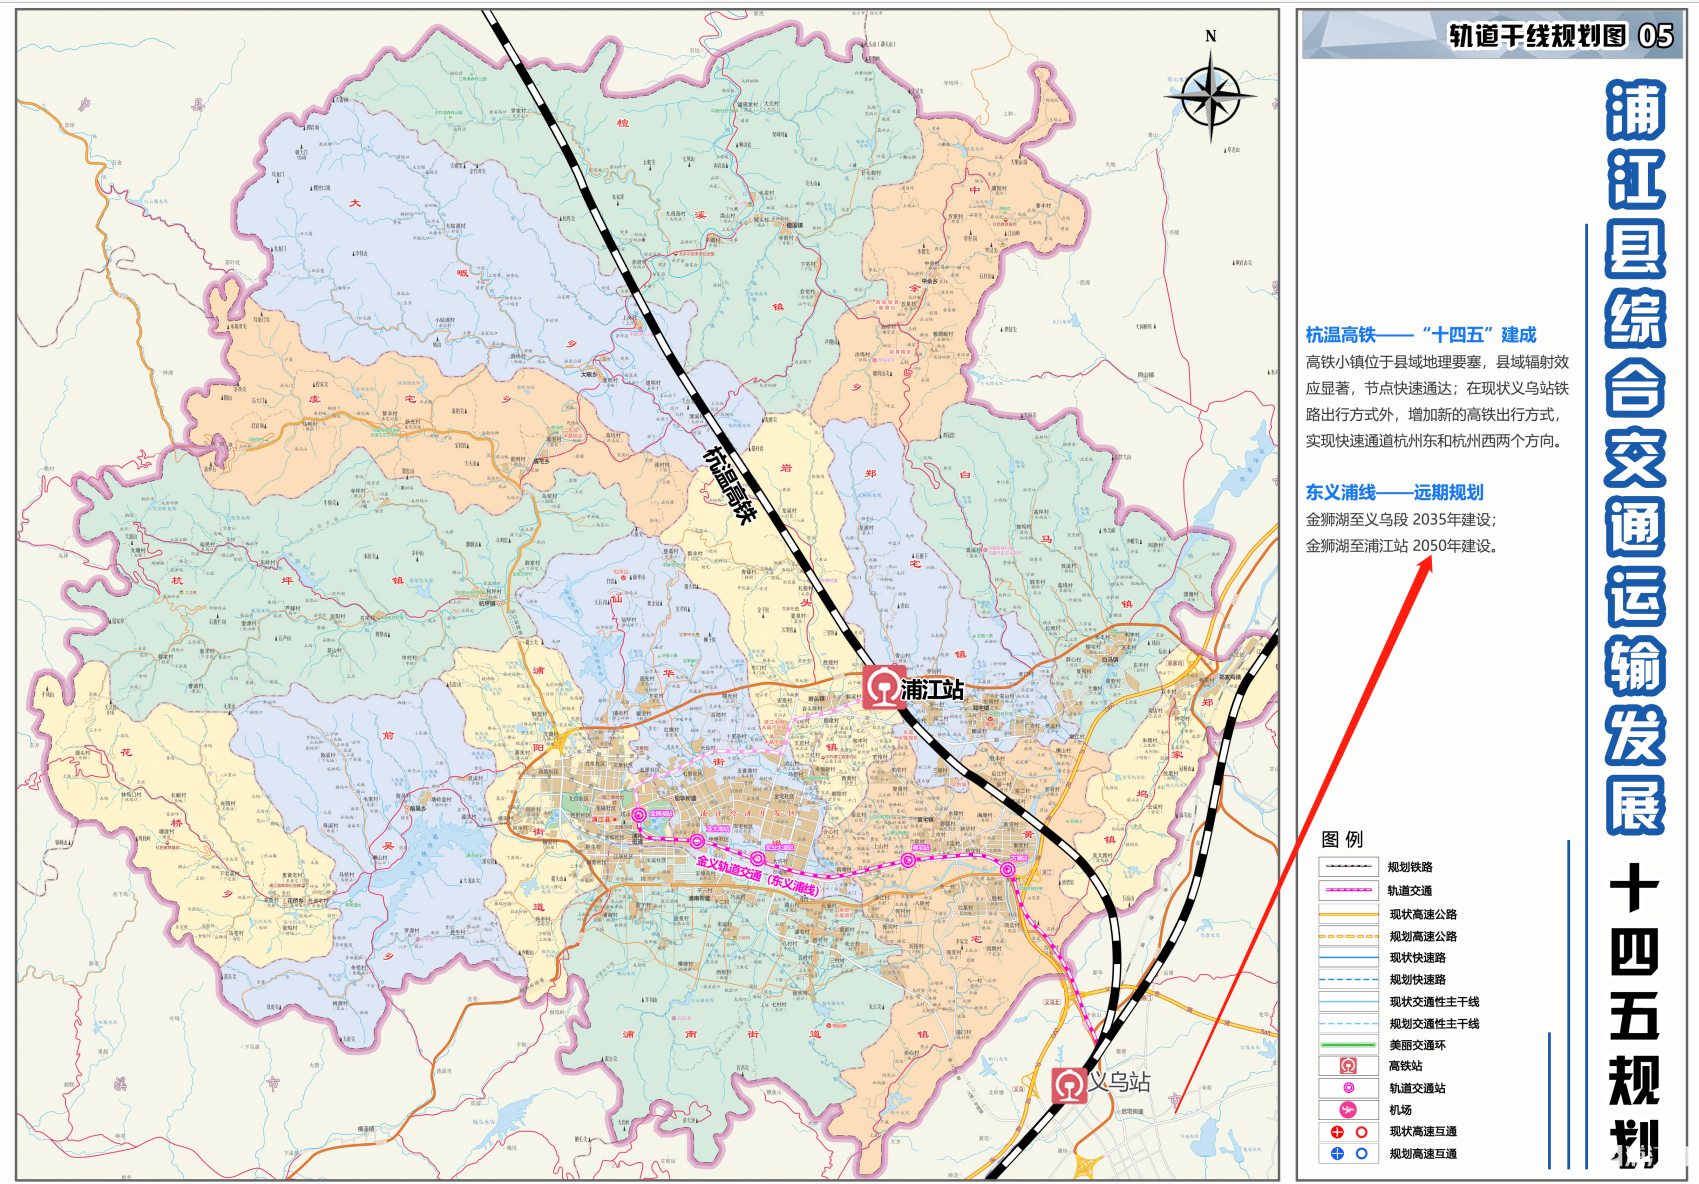Click the legend label 美丽交通环
This screenshot has width=1699, height=1184.
tap(1417, 1045)
